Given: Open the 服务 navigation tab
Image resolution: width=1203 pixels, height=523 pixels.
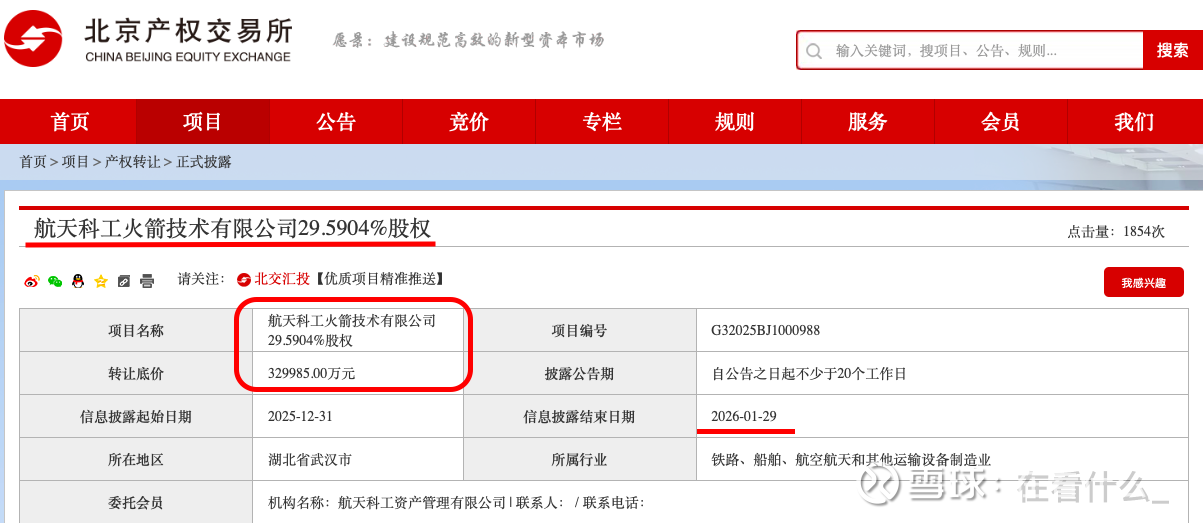Looking at the screenshot, I should pyautogui.click(x=868, y=122).
